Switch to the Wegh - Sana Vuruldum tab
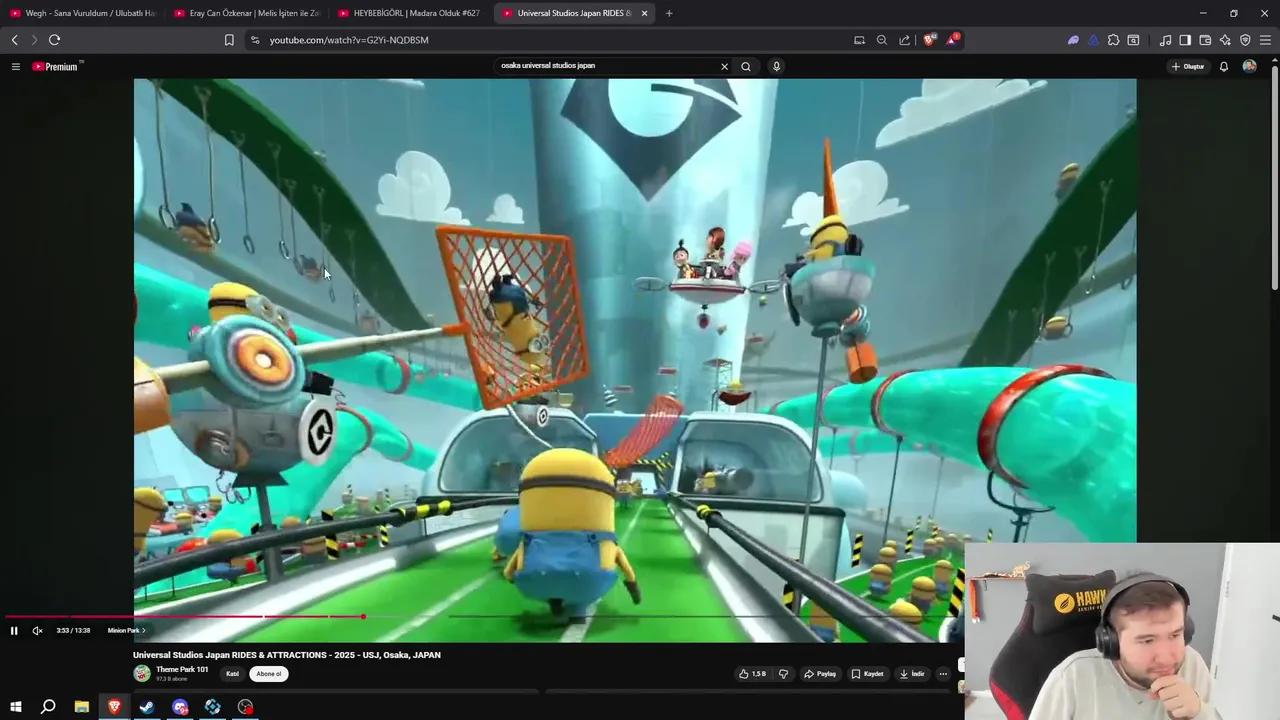This screenshot has width=1280, height=720. tap(83, 13)
